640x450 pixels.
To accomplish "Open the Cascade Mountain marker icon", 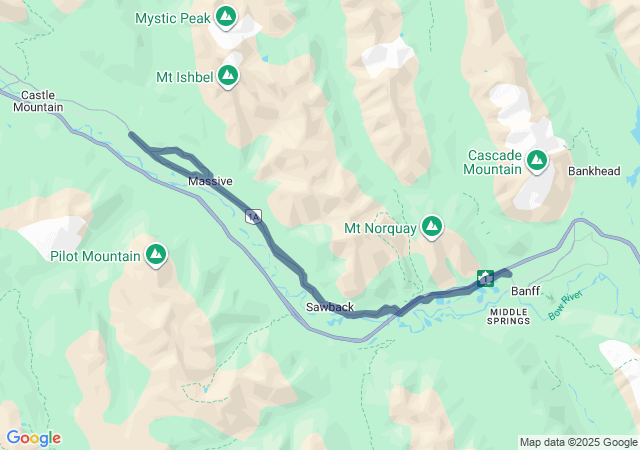I will tap(537, 161).
